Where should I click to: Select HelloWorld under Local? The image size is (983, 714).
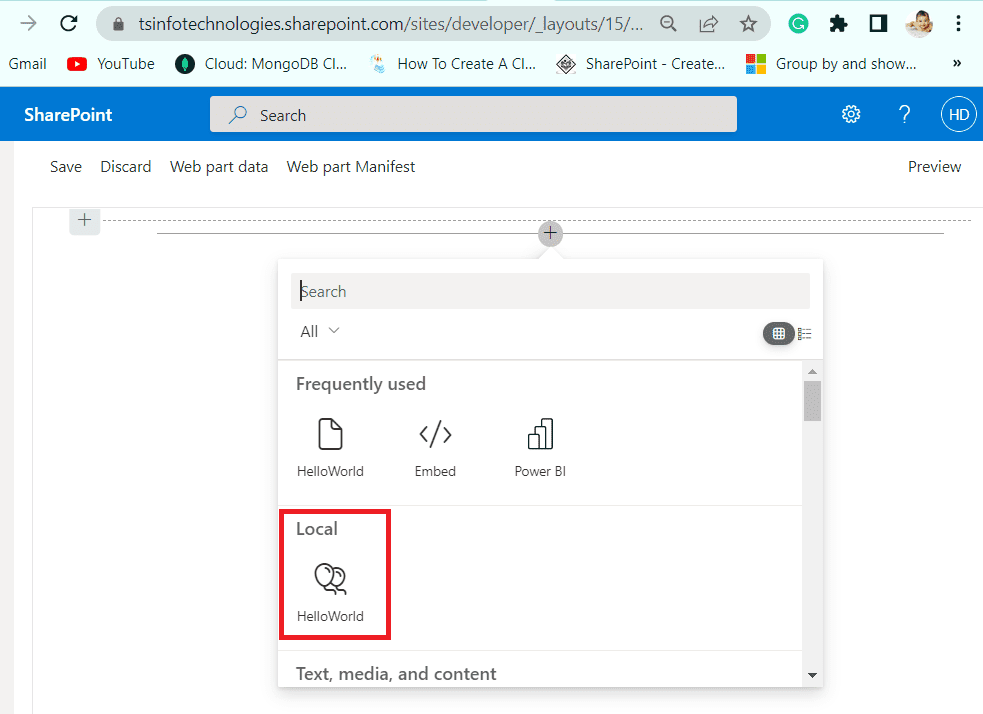pos(330,593)
